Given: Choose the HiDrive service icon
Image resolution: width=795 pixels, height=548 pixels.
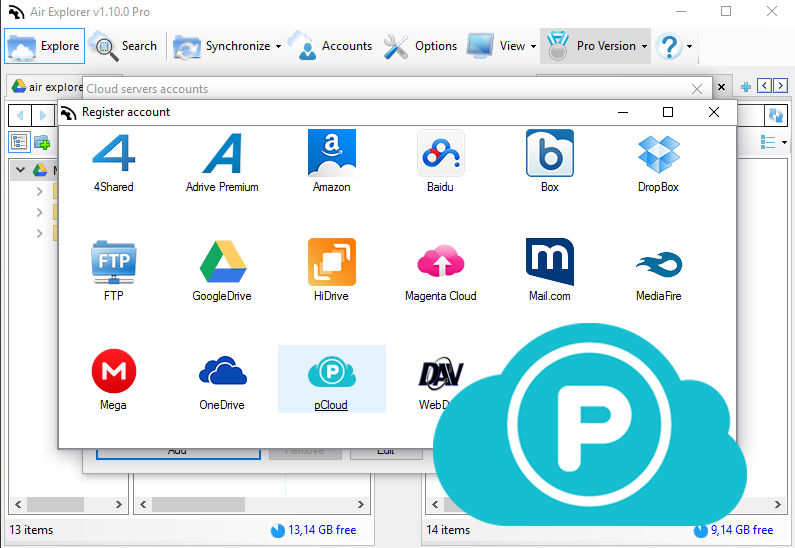Looking at the screenshot, I should pyautogui.click(x=332, y=262).
